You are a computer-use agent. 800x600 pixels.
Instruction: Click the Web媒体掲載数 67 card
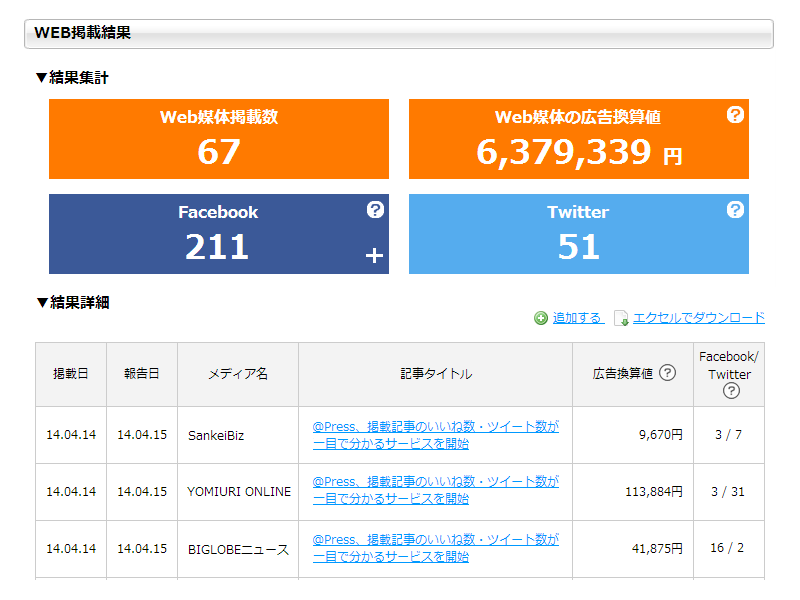[x=219, y=139]
